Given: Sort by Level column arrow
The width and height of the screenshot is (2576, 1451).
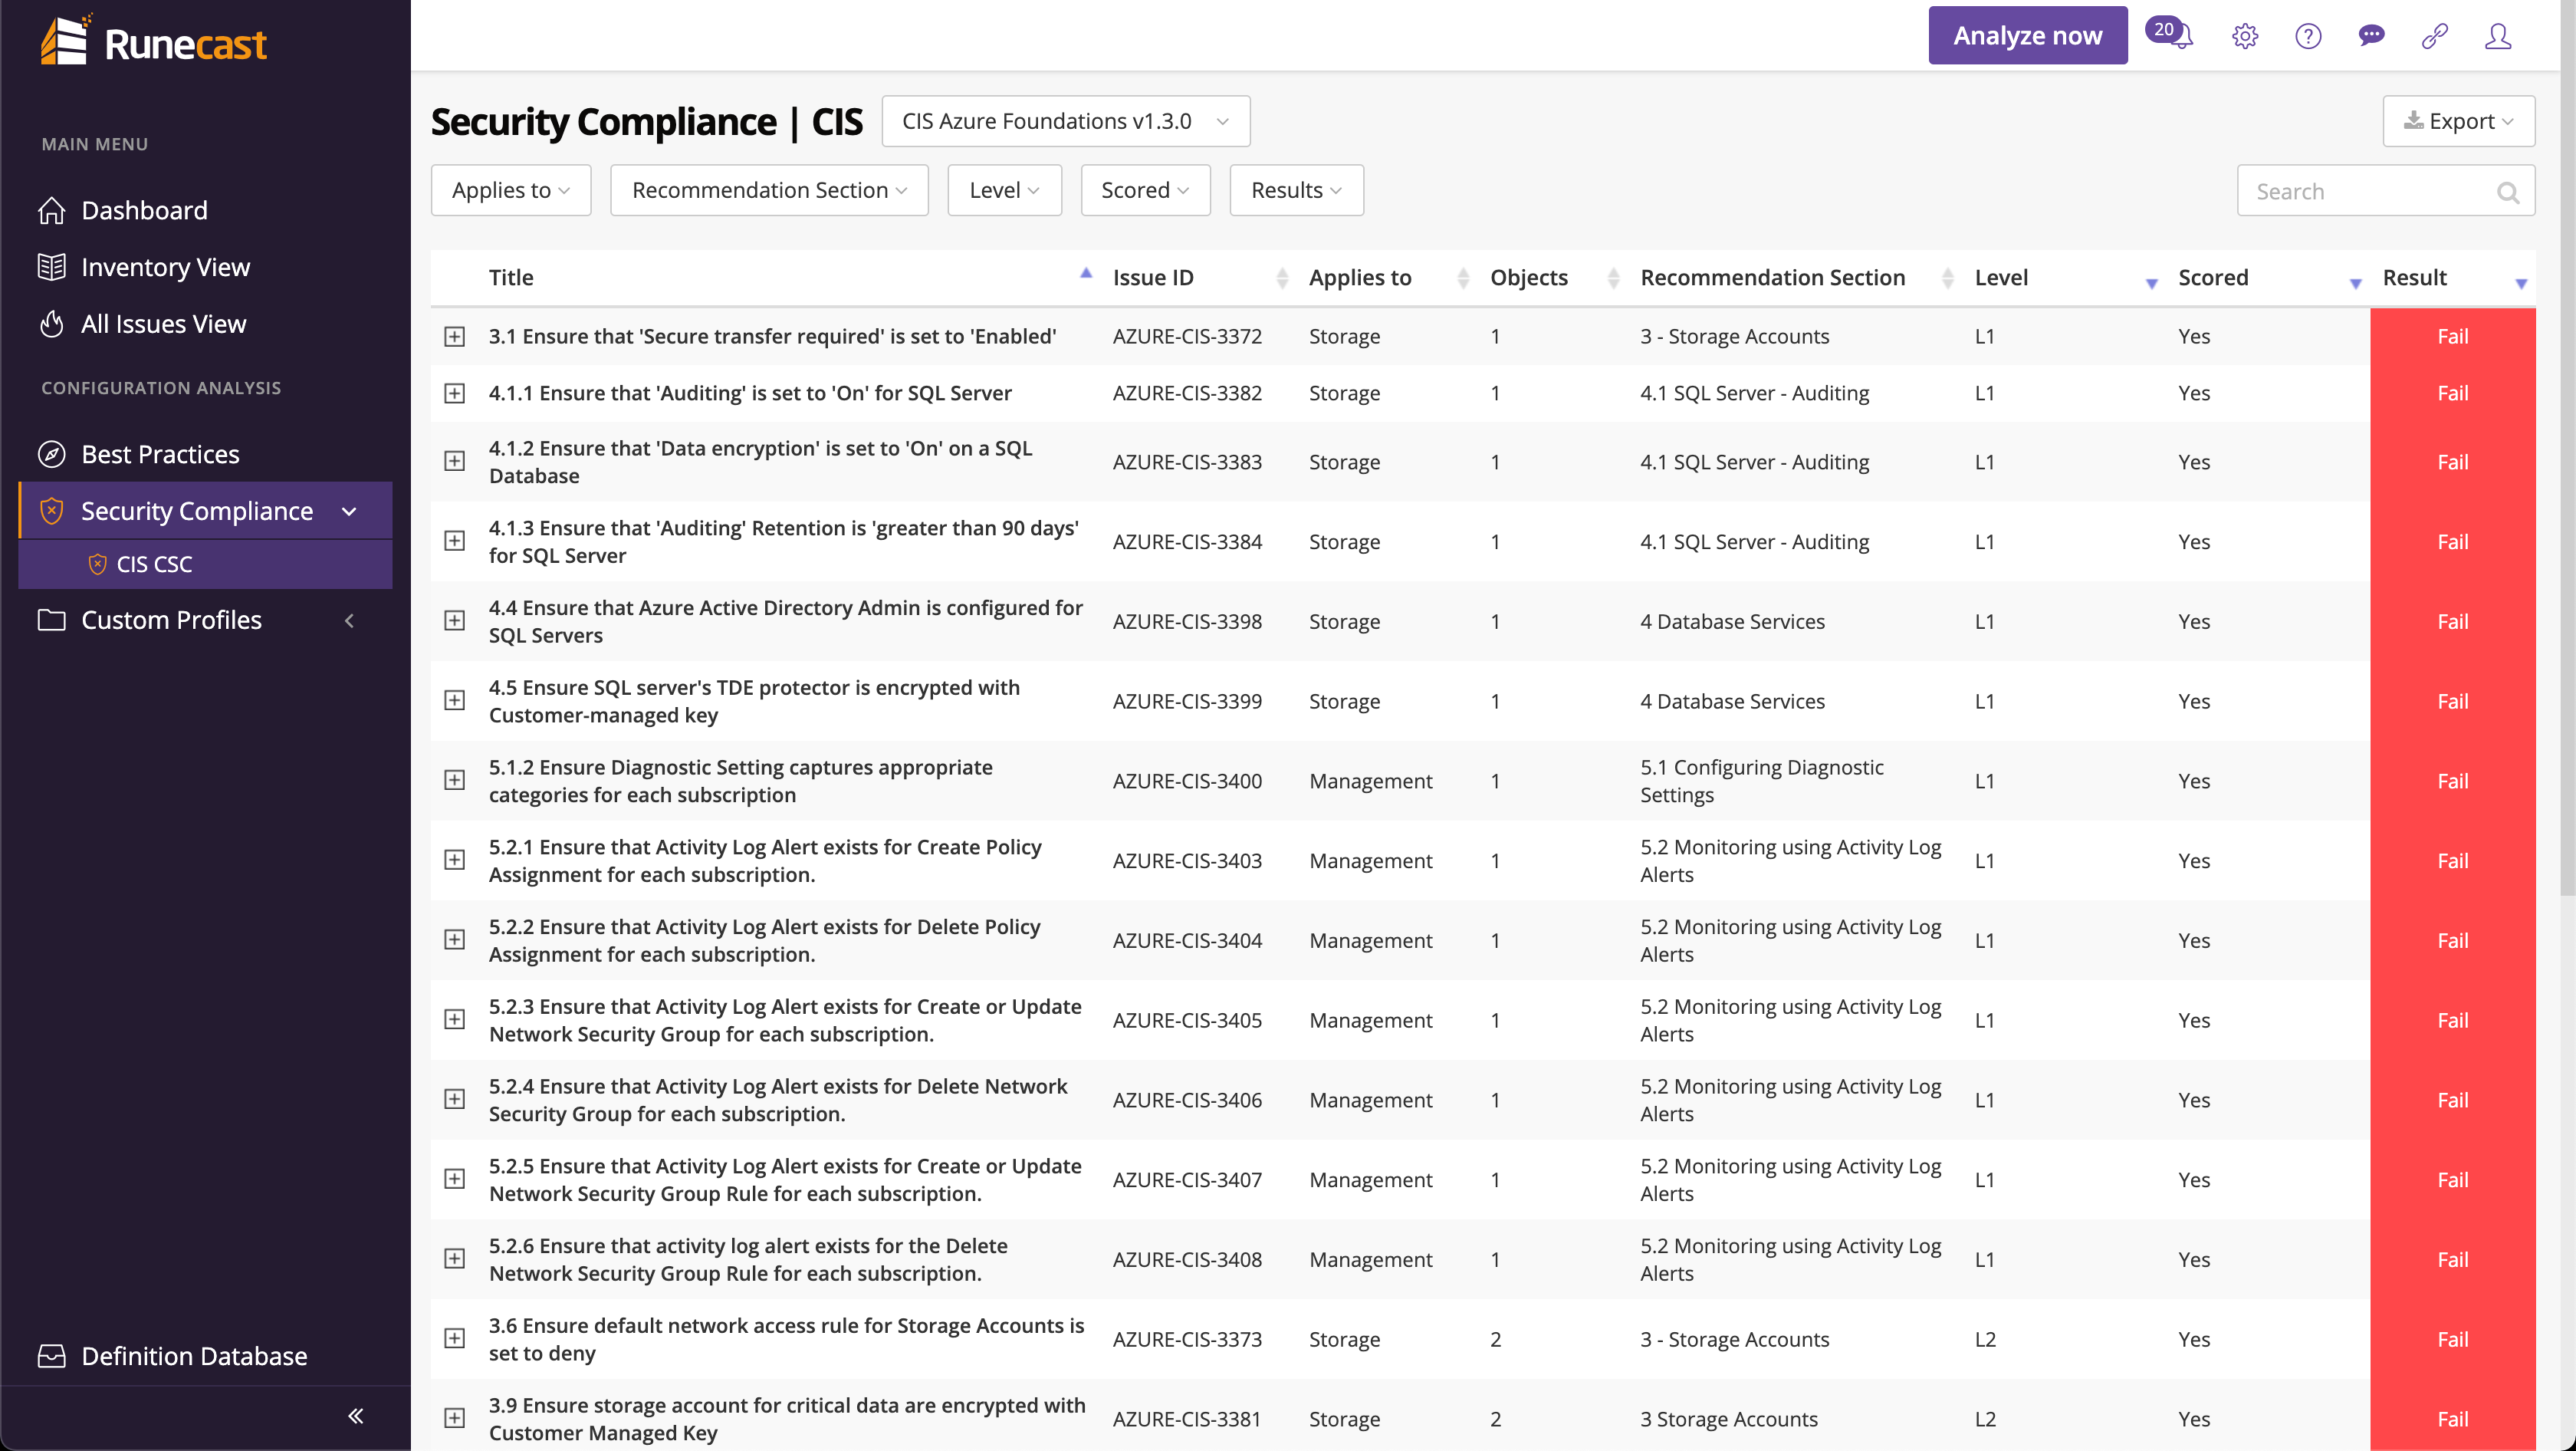Looking at the screenshot, I should click(2152, 284).
